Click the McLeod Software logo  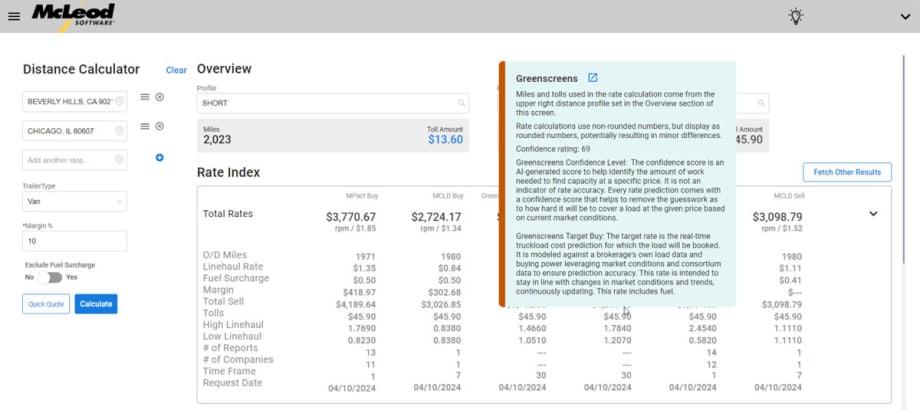coord(73,15)
